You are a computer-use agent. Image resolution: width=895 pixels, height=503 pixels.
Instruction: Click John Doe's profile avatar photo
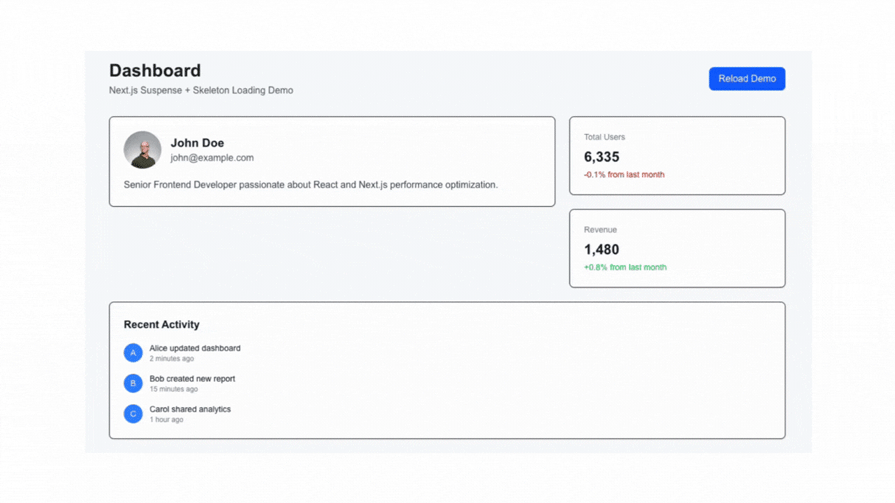click(142, 150)
